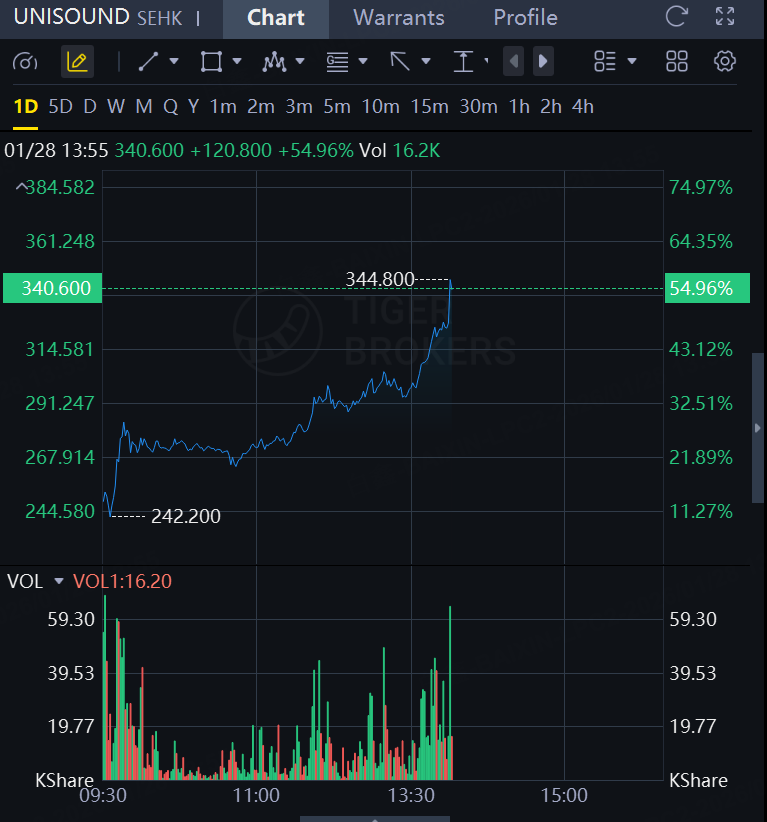Select the 3m interval
The image size is (767, 822).
299,107
